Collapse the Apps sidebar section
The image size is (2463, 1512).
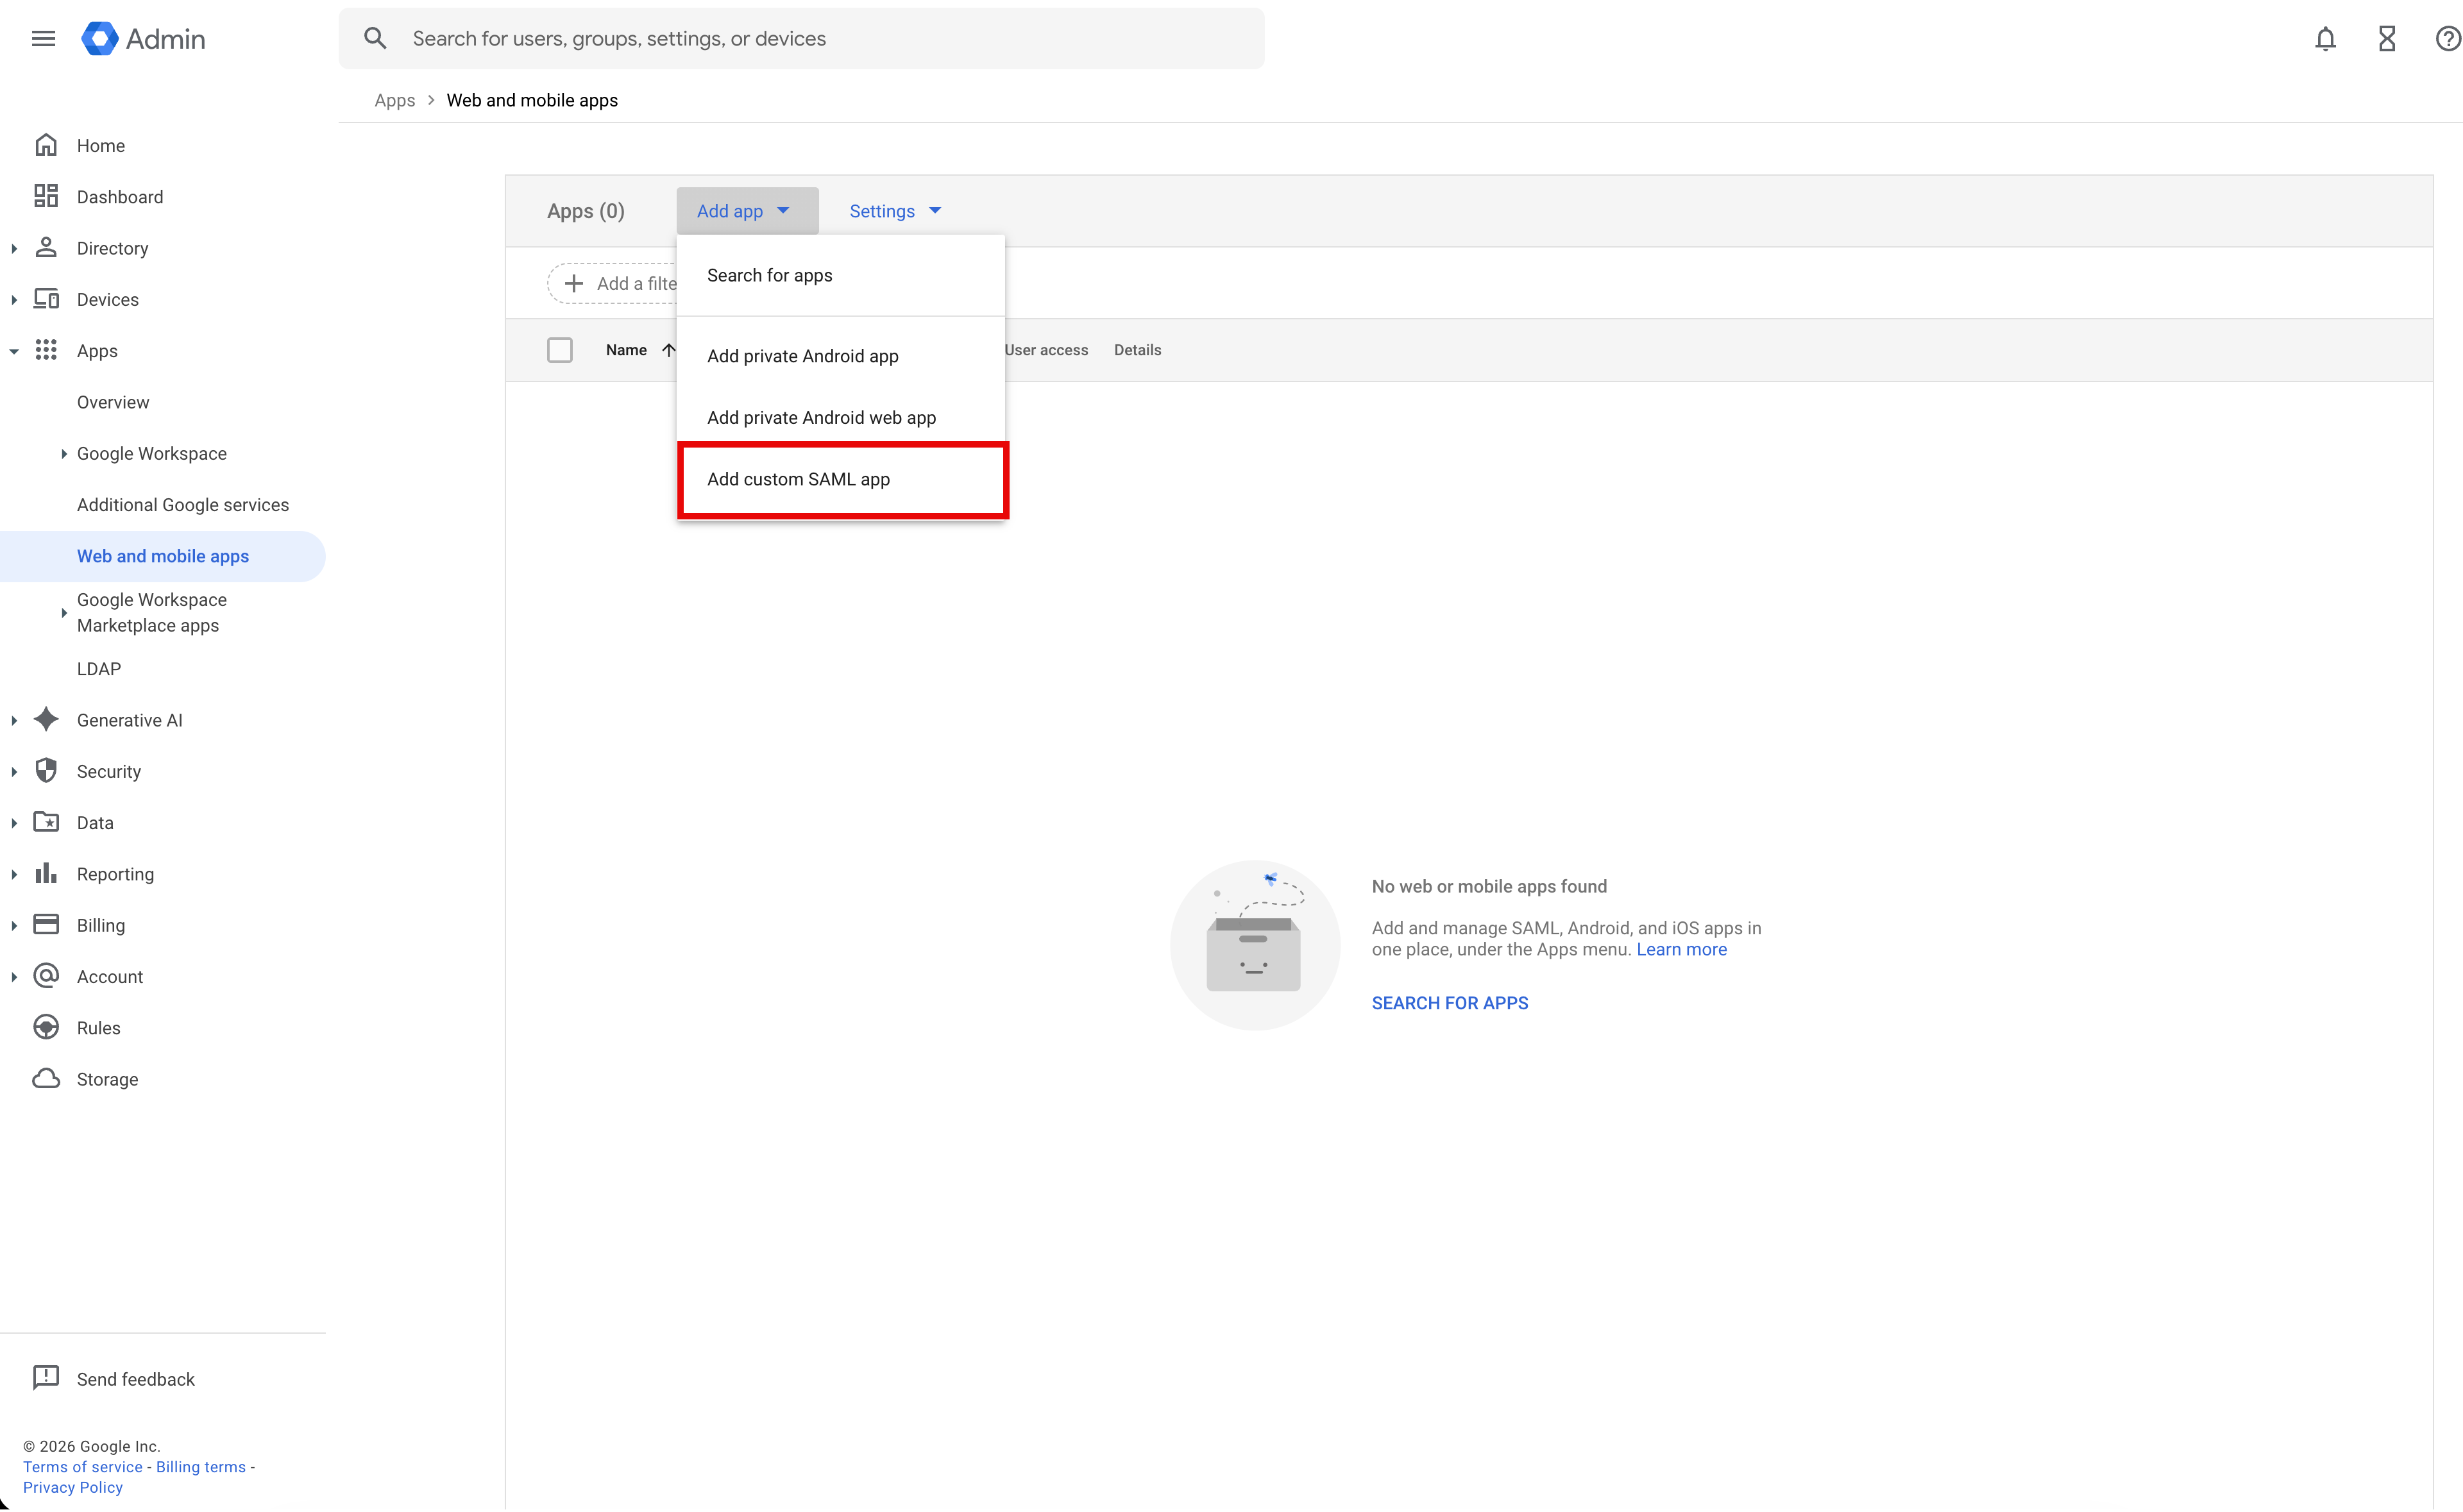tap(14, 351)
